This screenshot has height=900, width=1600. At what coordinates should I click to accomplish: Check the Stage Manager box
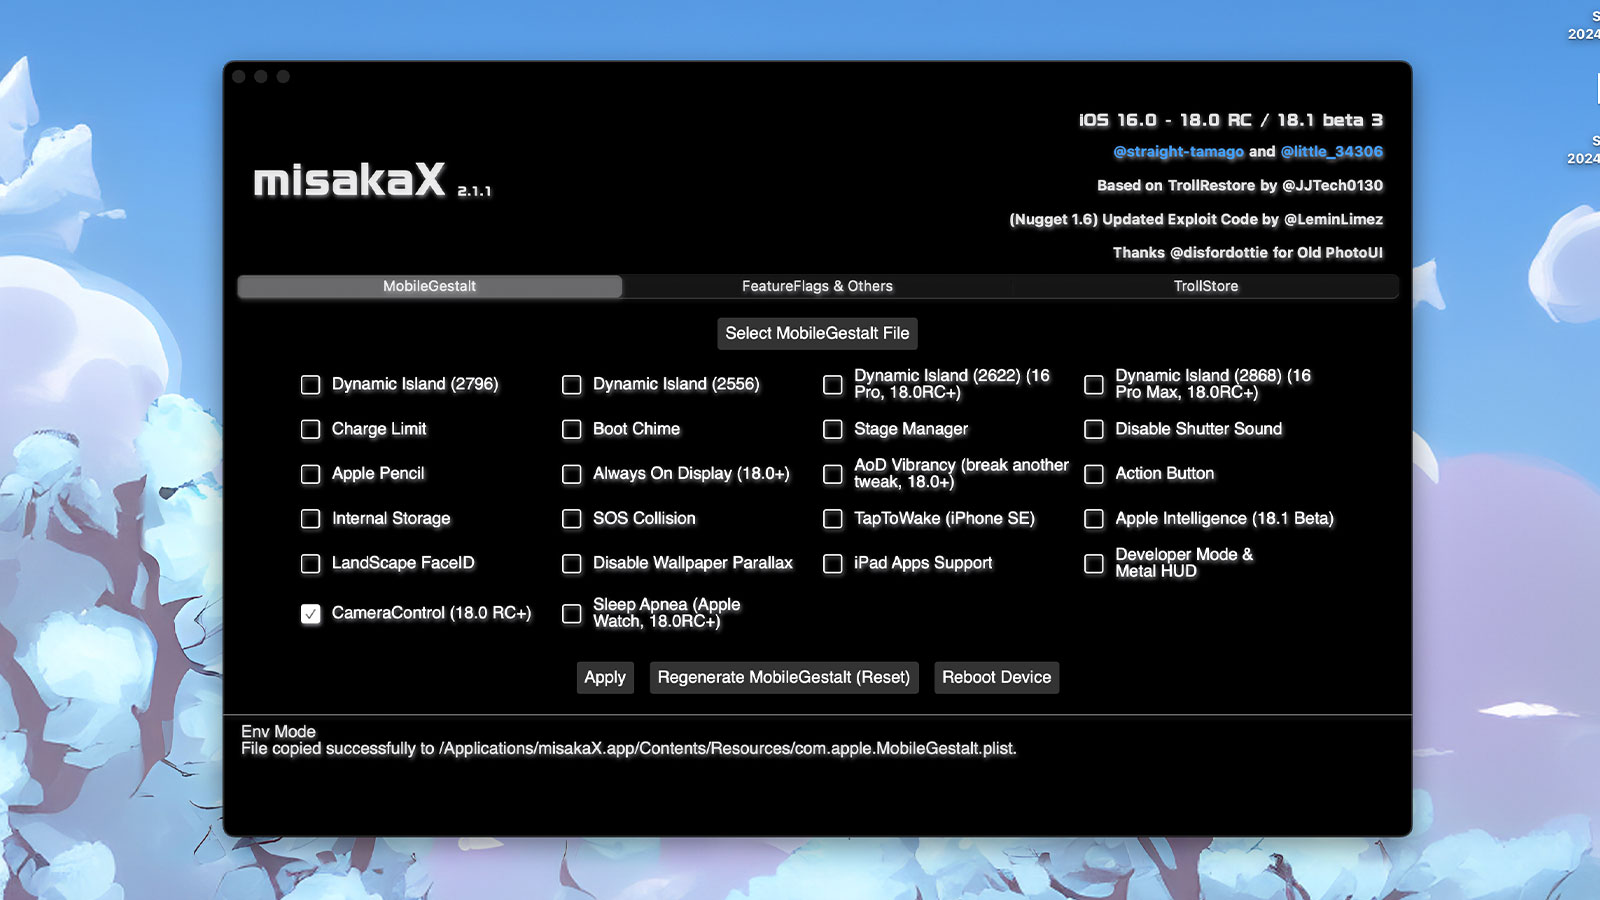(833, 429)
